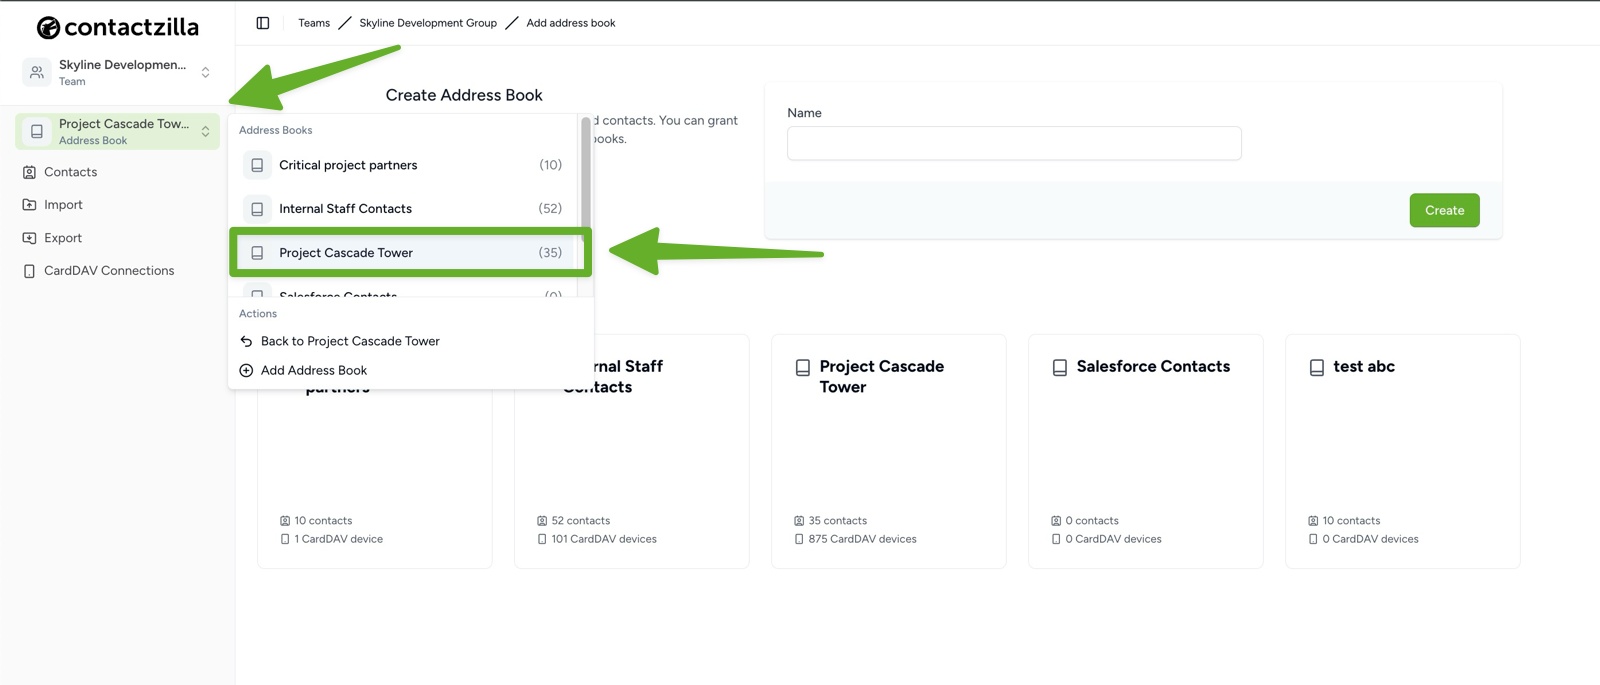Image resolution: width=1600 pixels, height=685 pixels.
Task: Open Teams in the breadcrumb
Action: 313,22
